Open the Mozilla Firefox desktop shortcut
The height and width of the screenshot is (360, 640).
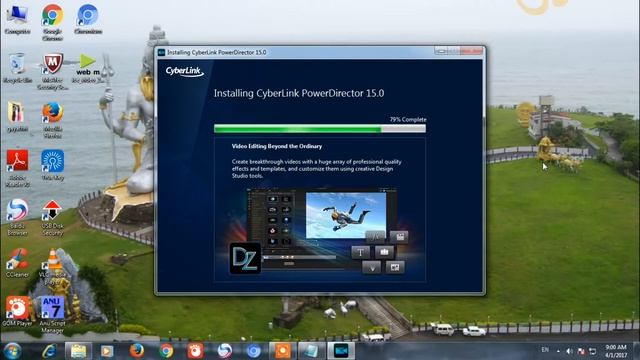click(x=52, y=120)
